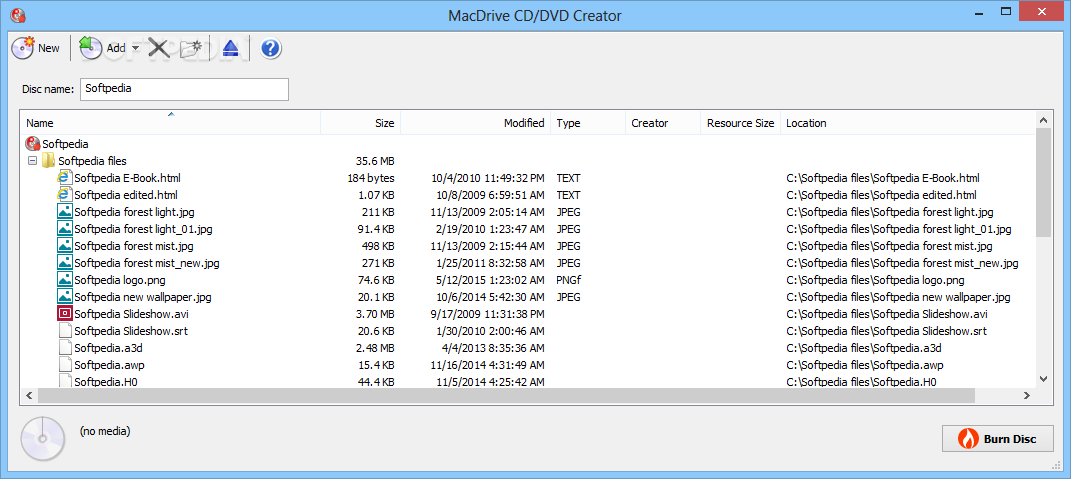Screen dimensions: 1071x479
Task: Click icon of Softpedia E-Book.html
Action: click(x=65, y=178)
